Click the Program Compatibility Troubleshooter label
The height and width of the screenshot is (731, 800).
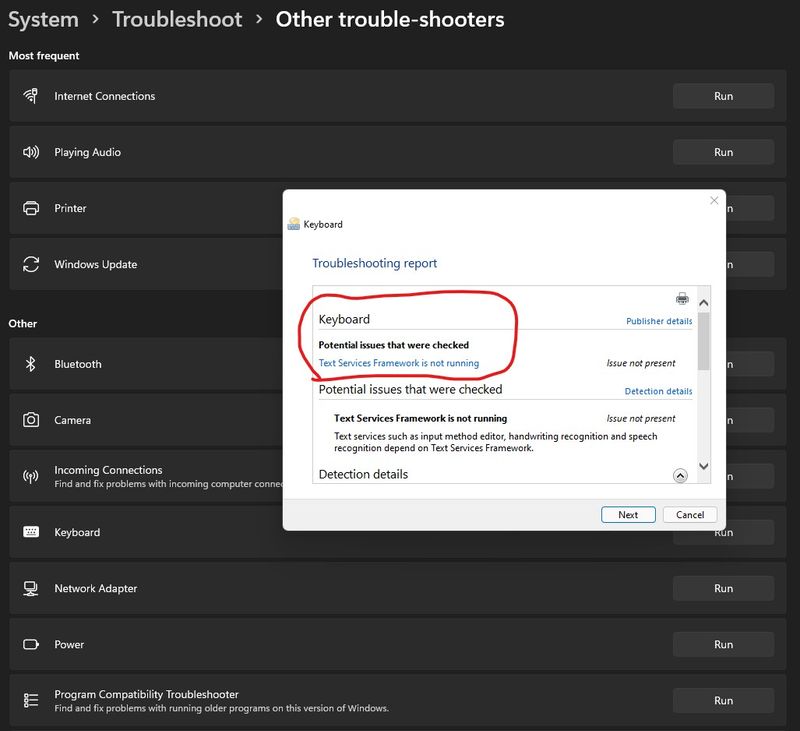146,694
